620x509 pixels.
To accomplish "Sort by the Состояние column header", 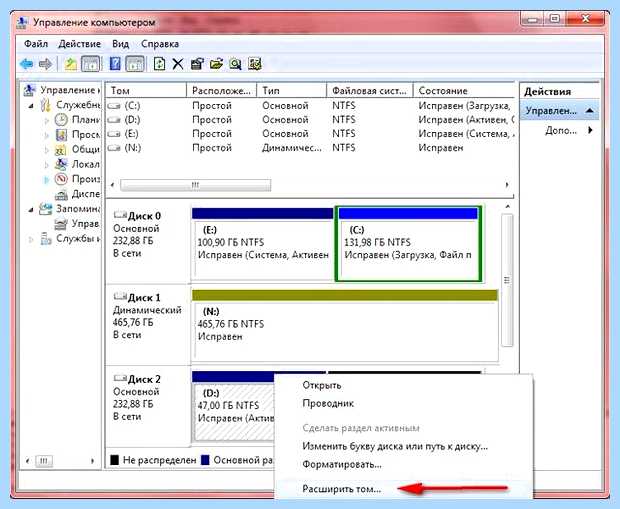I will tap(465, 91).
